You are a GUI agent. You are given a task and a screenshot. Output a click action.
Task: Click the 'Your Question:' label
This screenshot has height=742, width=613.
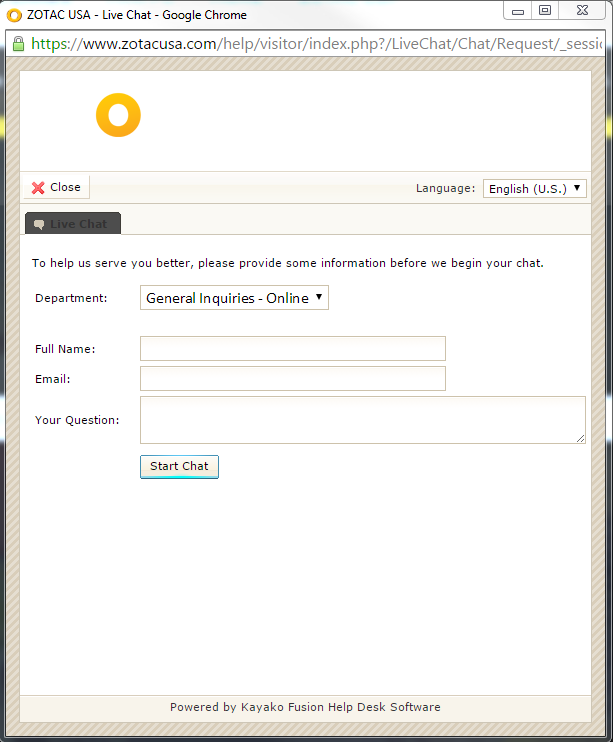[77, 420]
